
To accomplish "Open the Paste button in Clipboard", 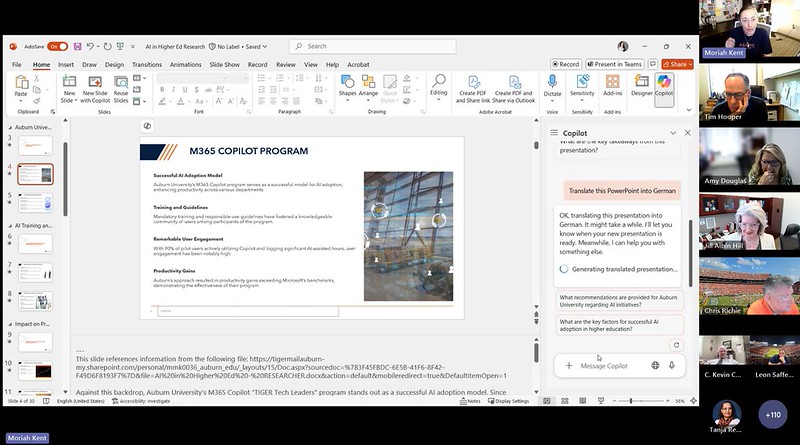I will pyautogui.click(x=21, y=87).
